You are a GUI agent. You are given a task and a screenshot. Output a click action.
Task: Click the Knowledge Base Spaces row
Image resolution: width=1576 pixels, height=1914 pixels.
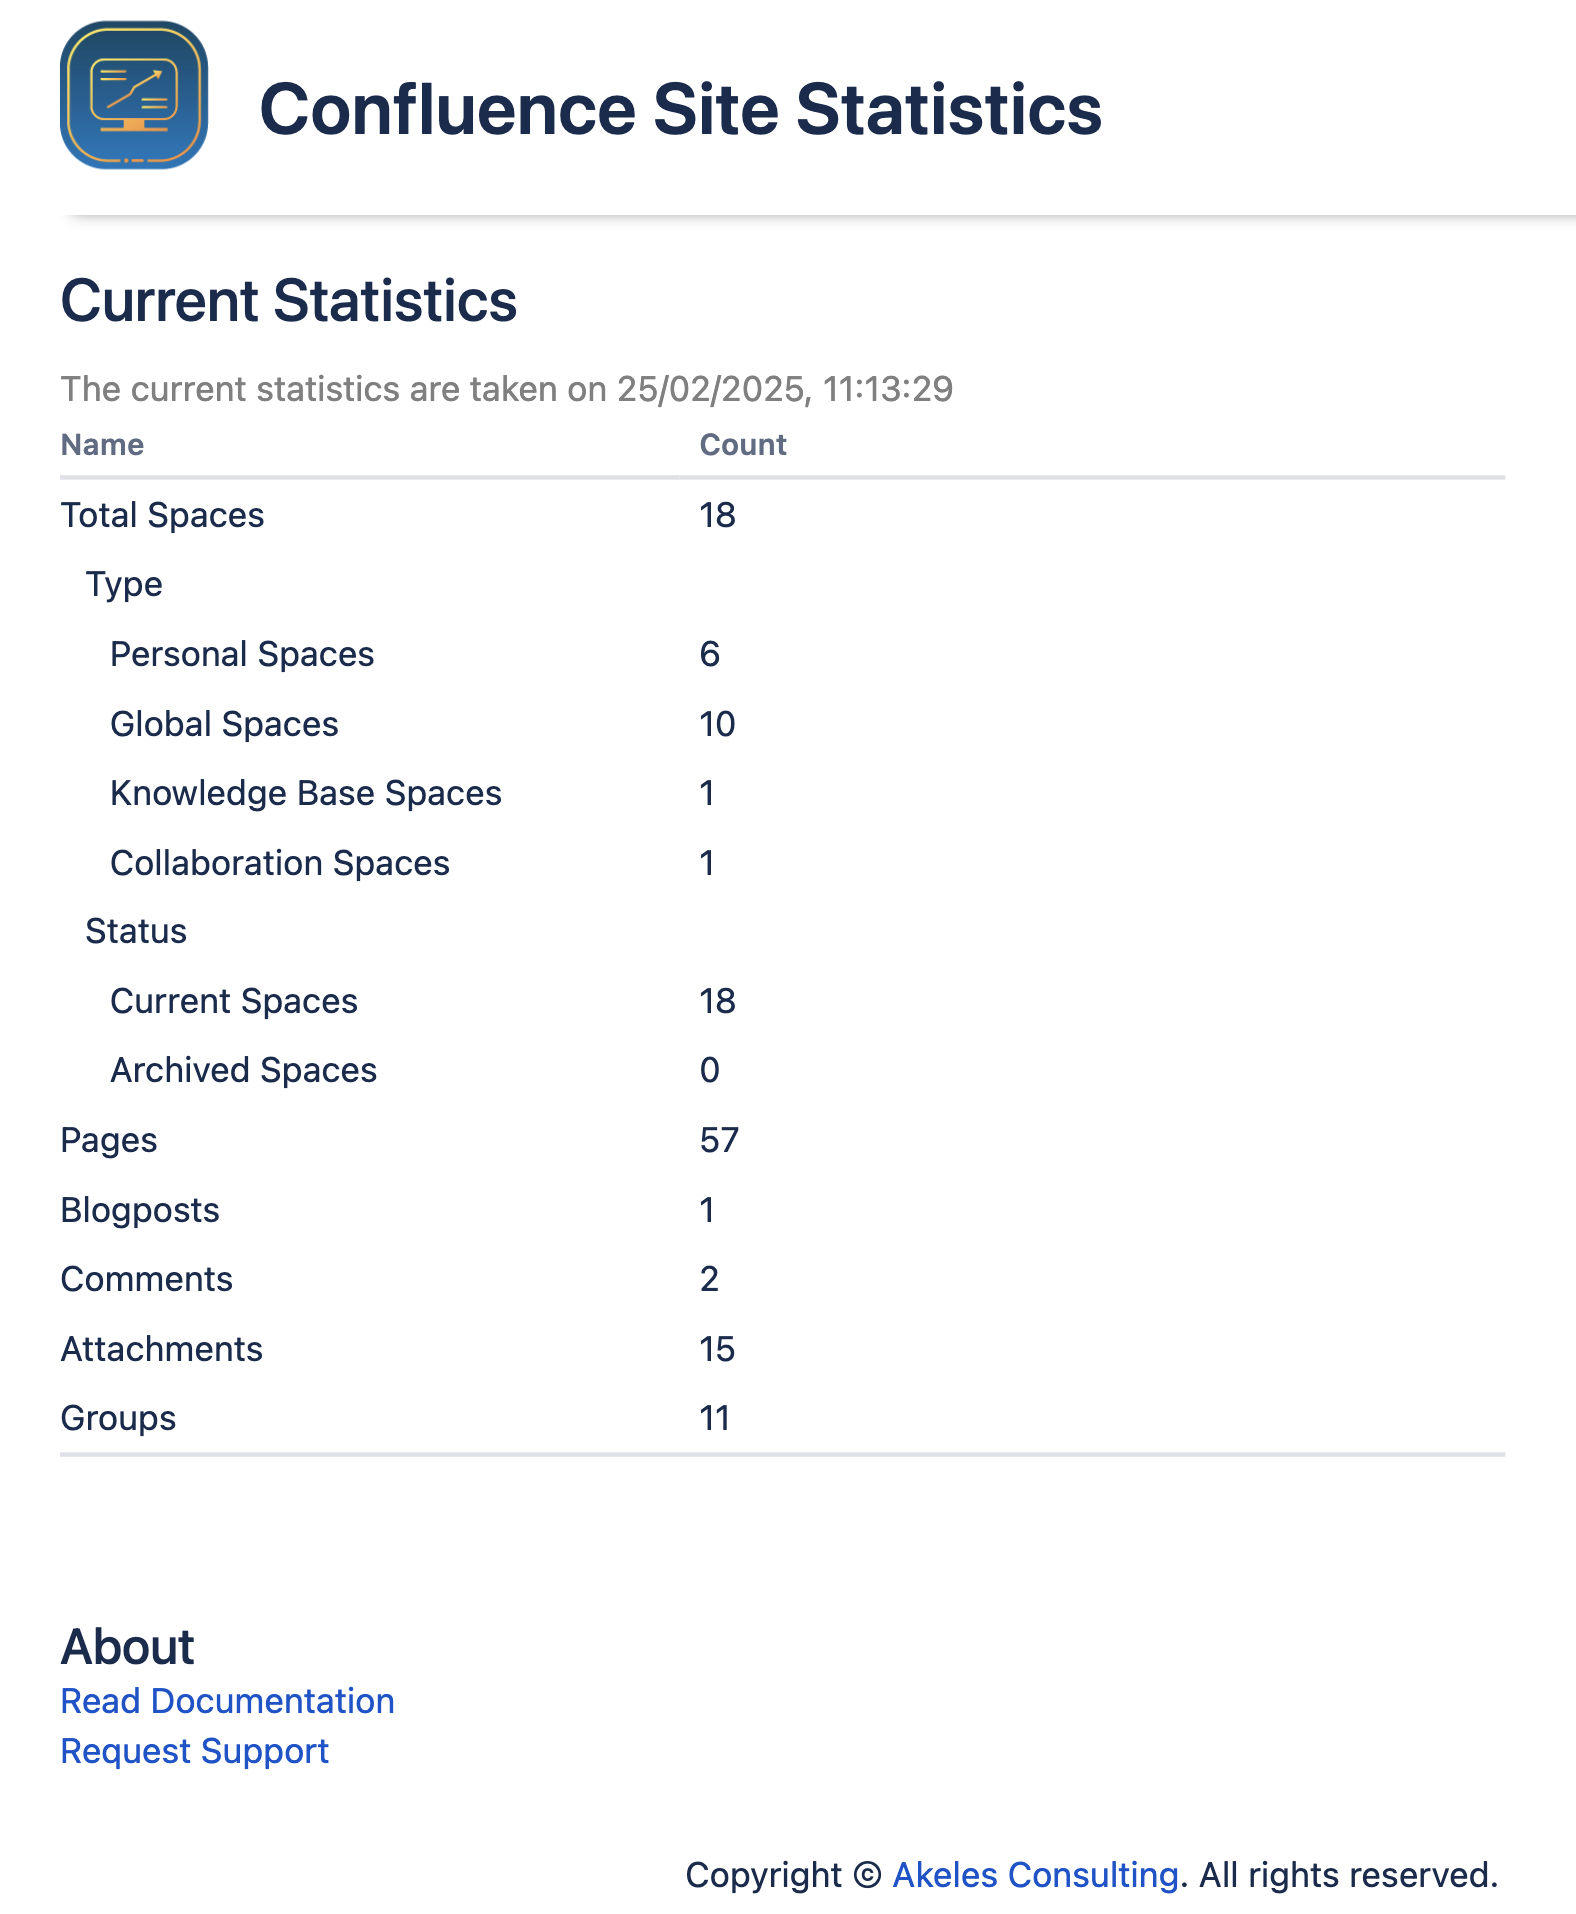(x=305, y=793)
